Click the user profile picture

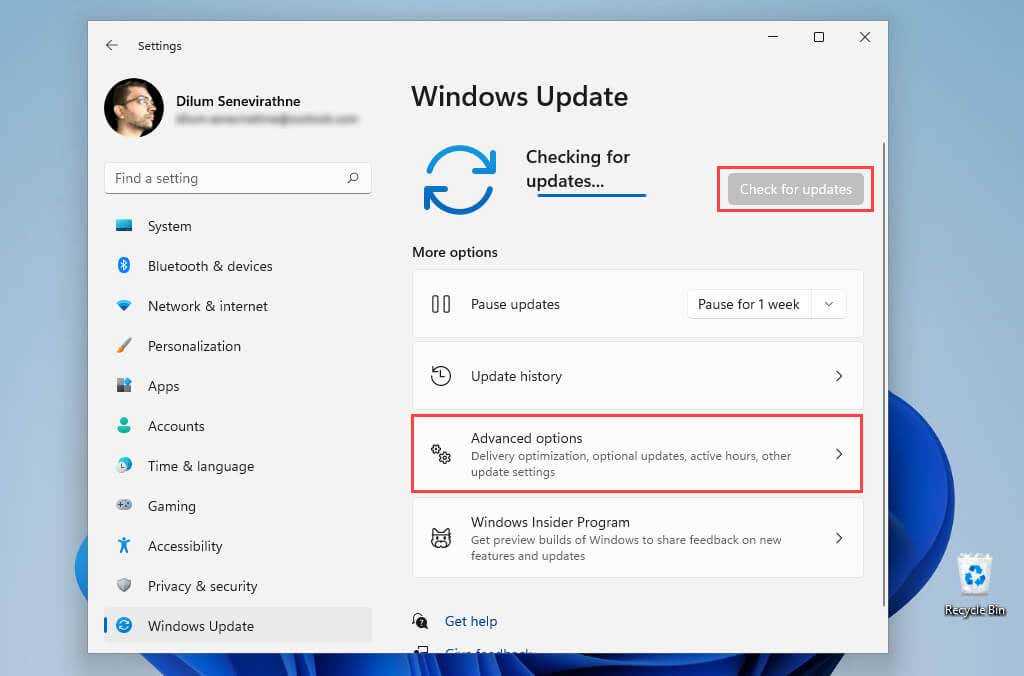(134, 108)
